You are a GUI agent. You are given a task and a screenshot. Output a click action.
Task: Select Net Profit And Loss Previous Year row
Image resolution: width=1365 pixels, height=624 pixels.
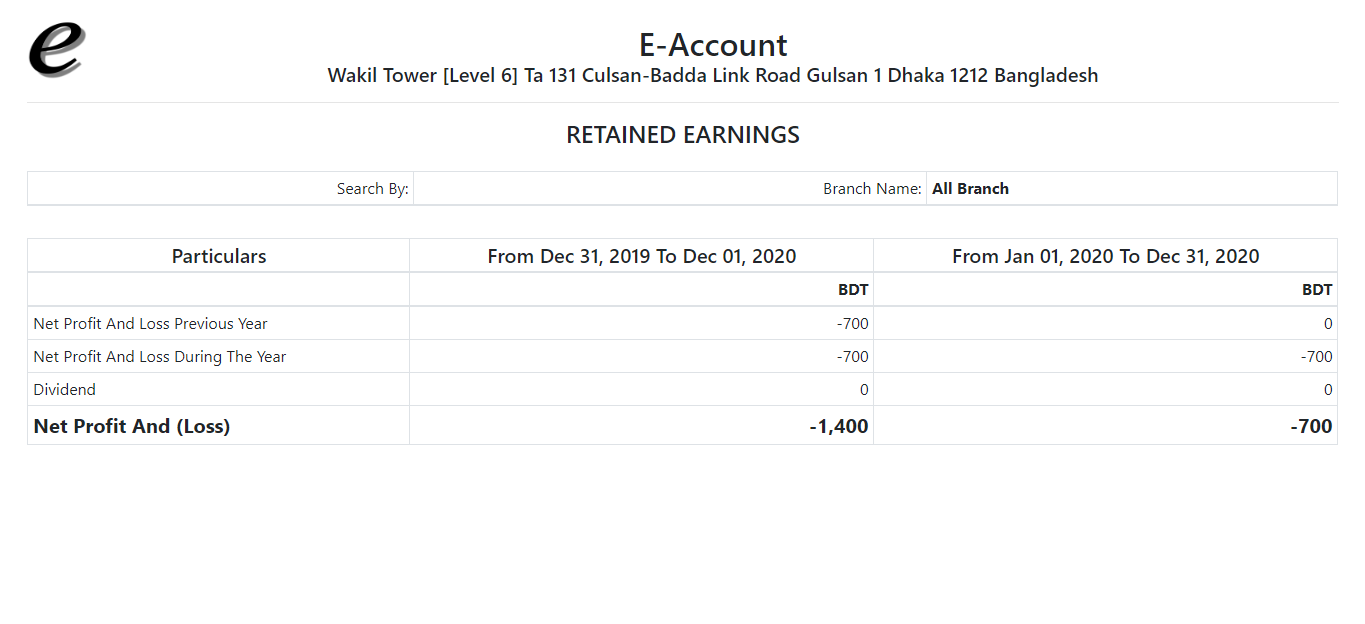pyautogui.click(x=150, y=324)
